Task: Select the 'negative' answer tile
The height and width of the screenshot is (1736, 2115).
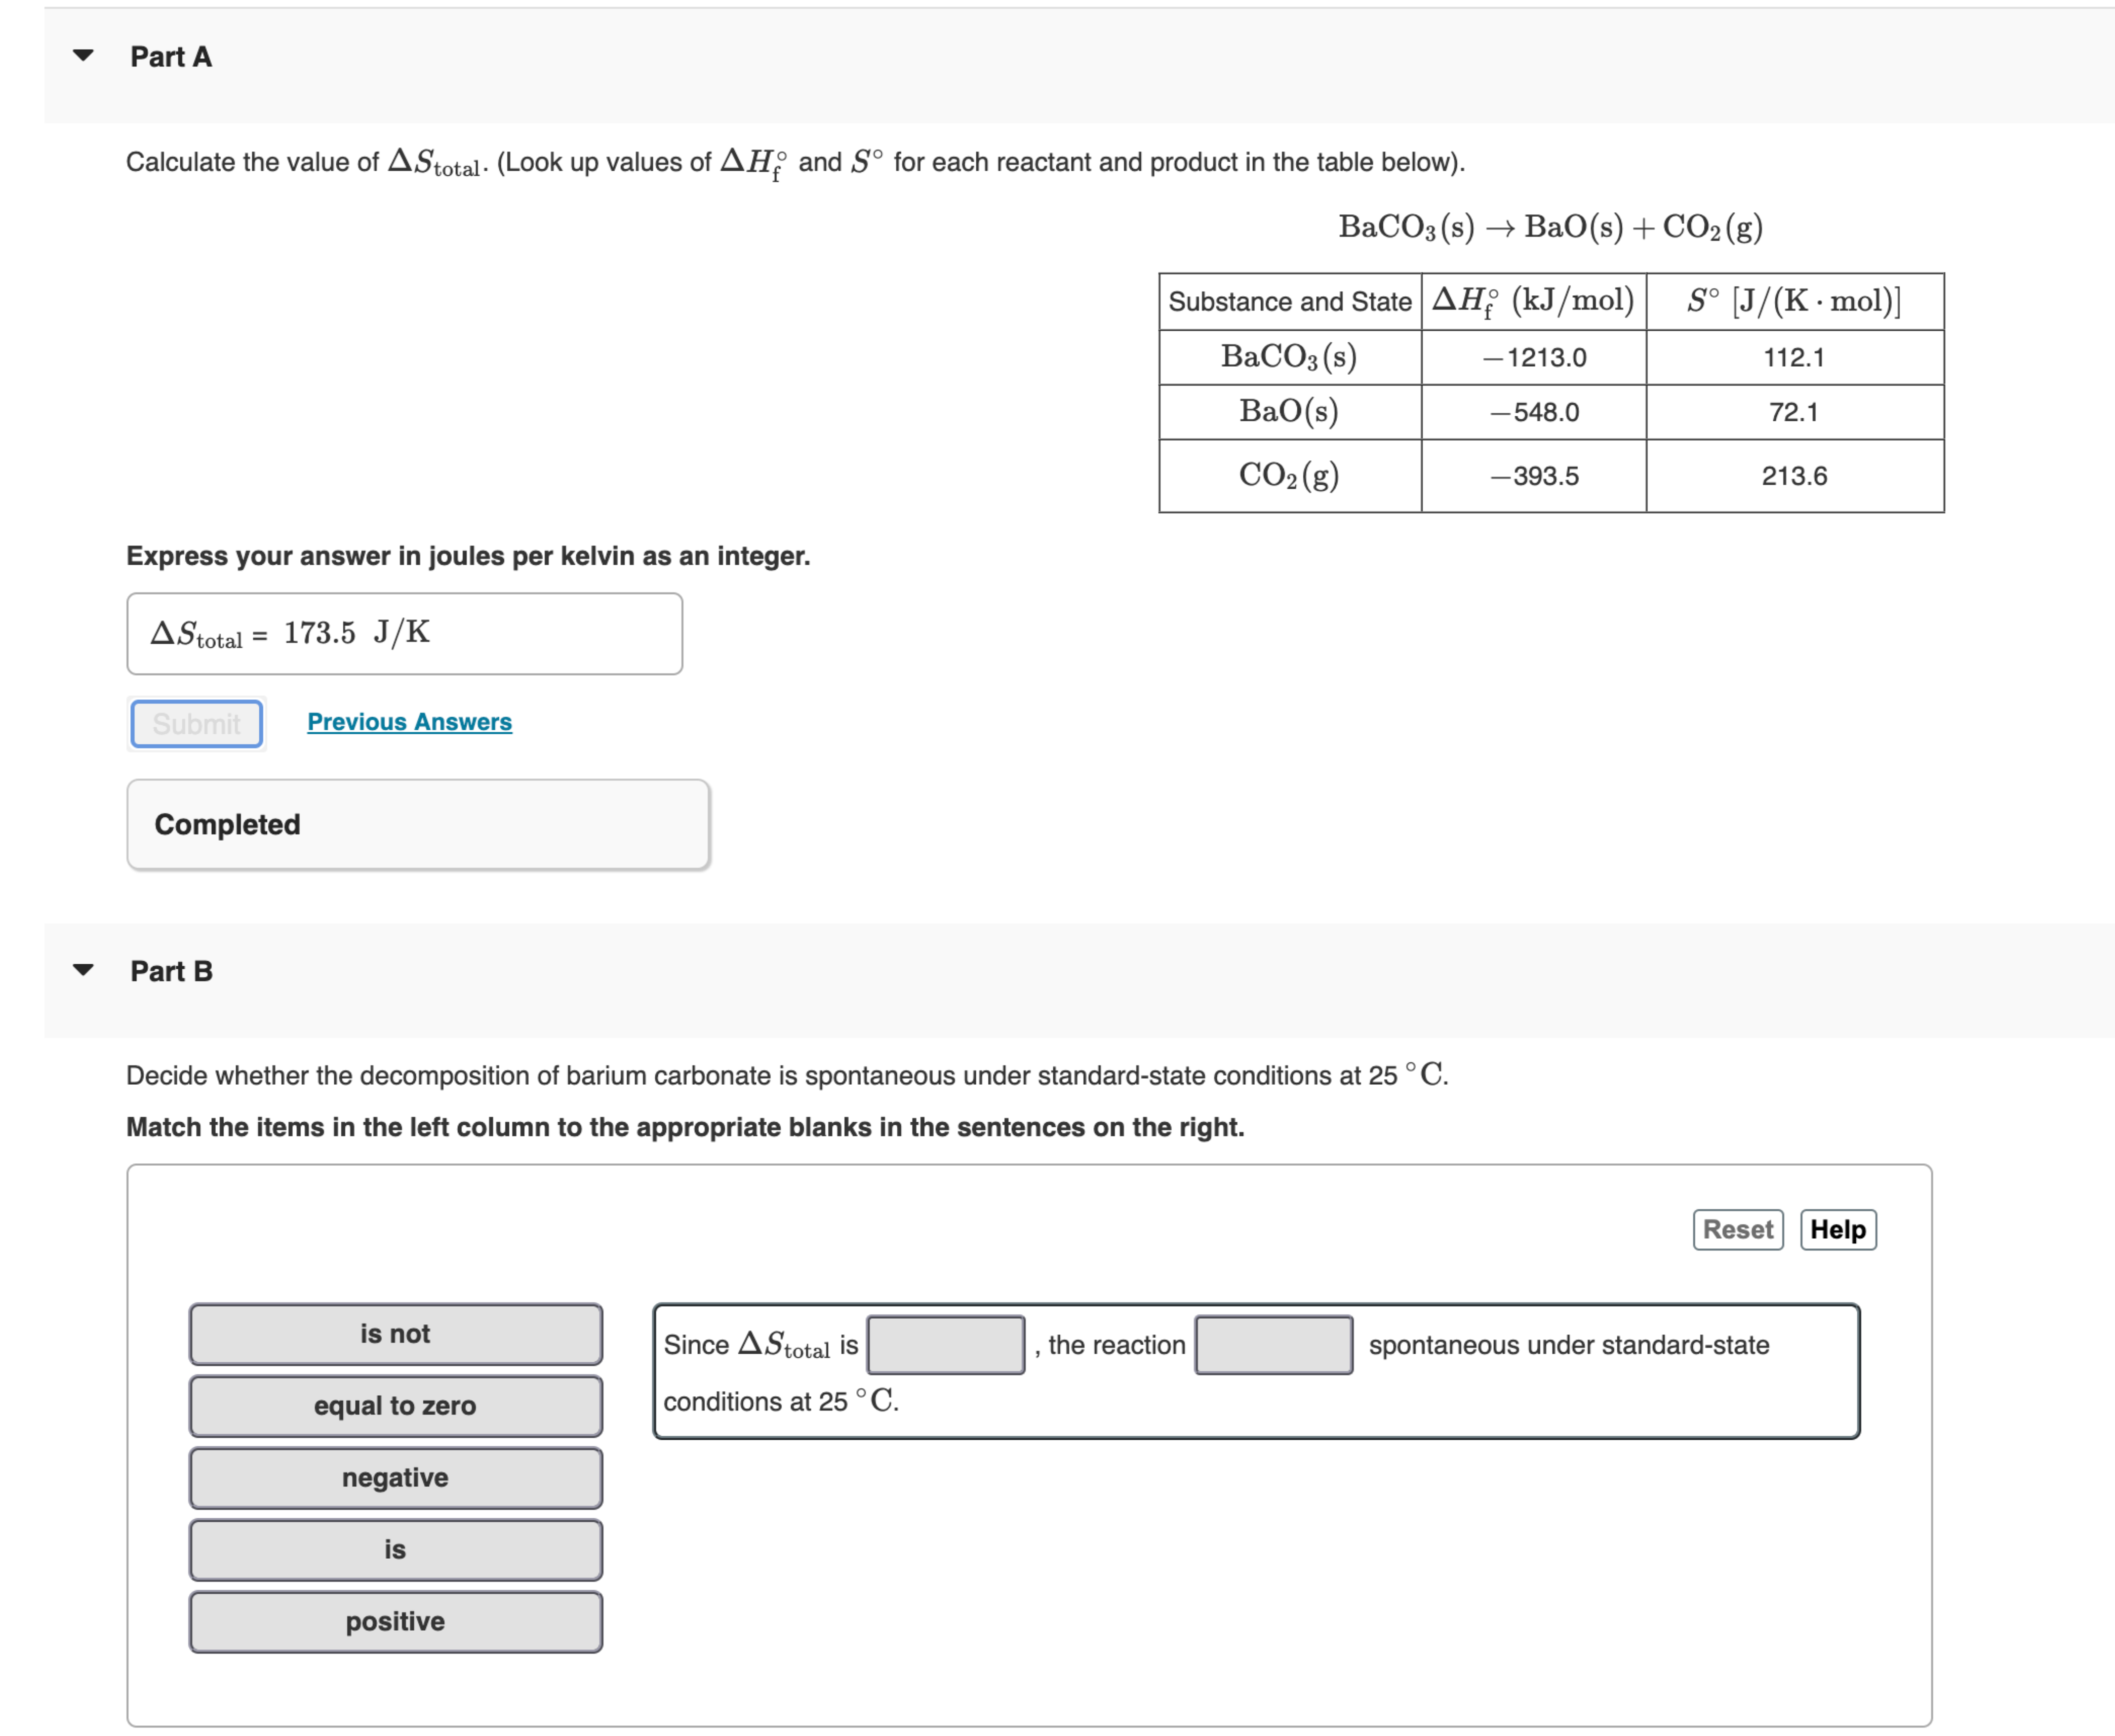Action: coord(395,1478)
